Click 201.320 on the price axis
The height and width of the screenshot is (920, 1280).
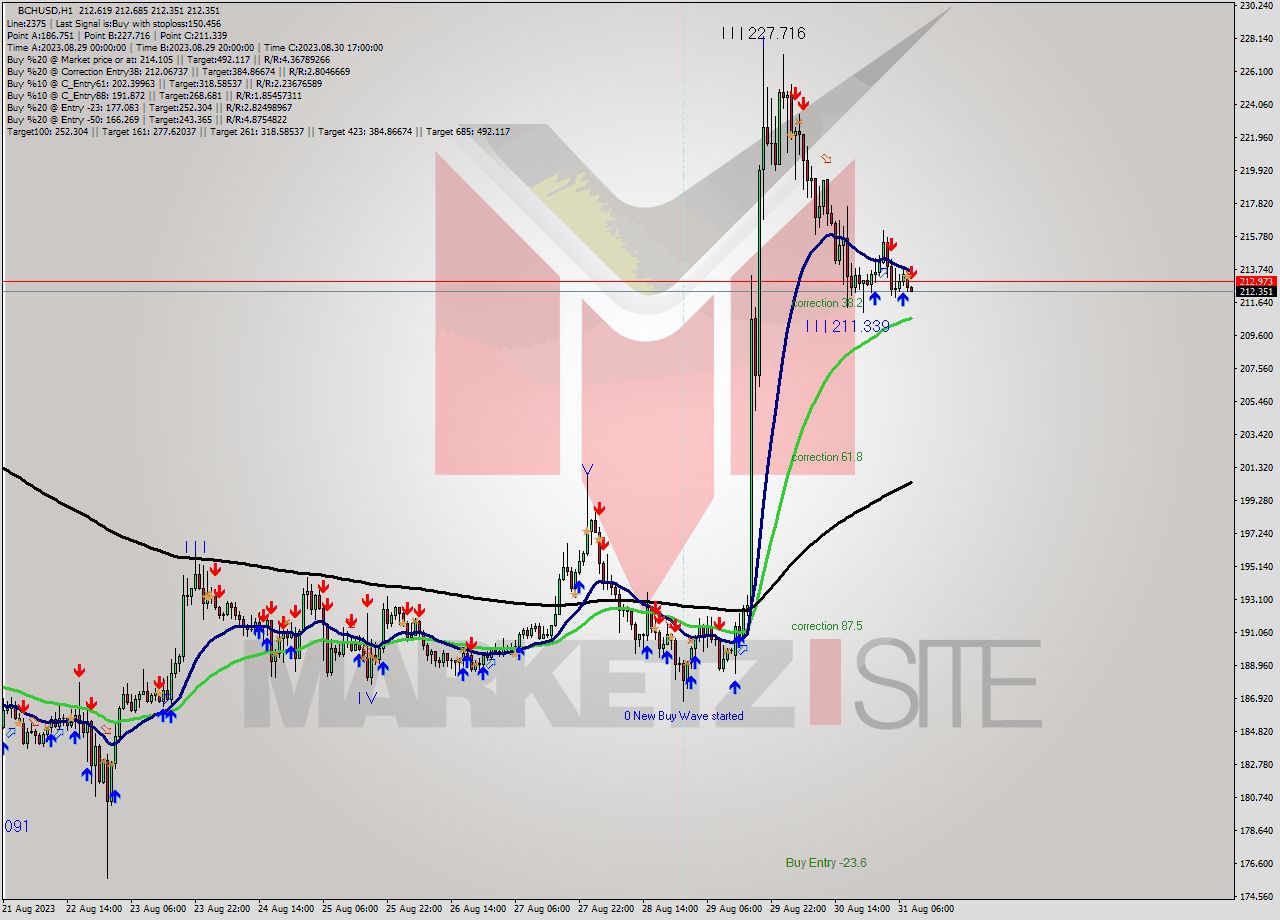point(1255,467)
